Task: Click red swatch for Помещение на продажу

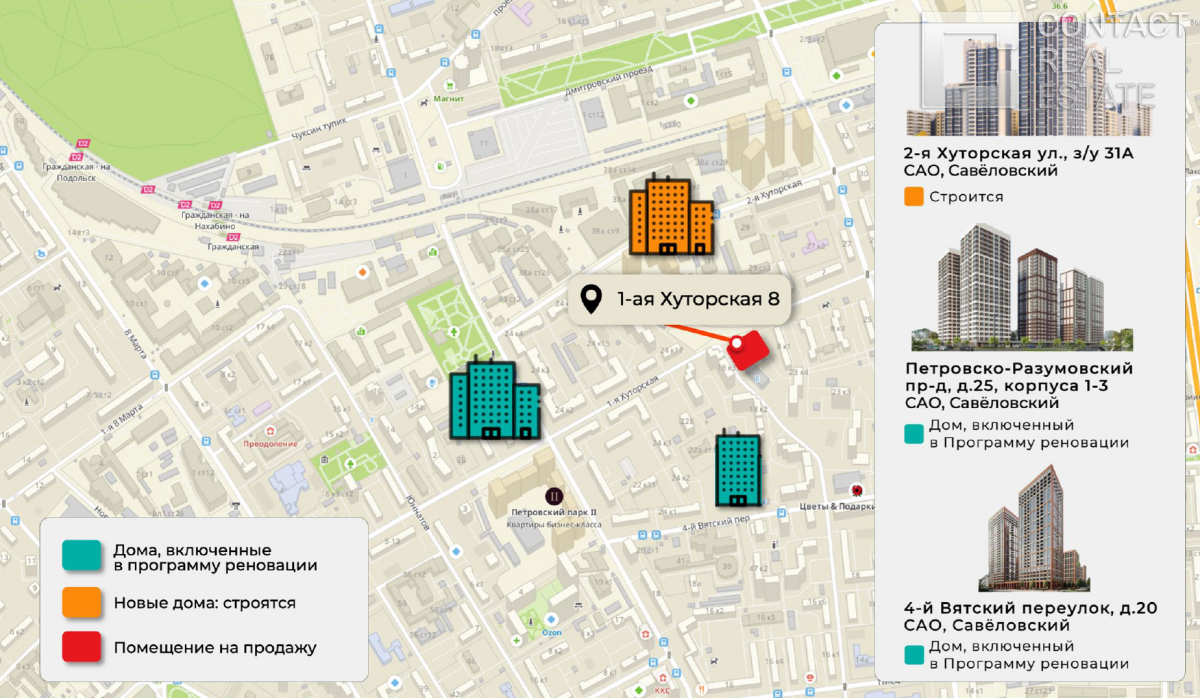Action: tap(81, 647)
